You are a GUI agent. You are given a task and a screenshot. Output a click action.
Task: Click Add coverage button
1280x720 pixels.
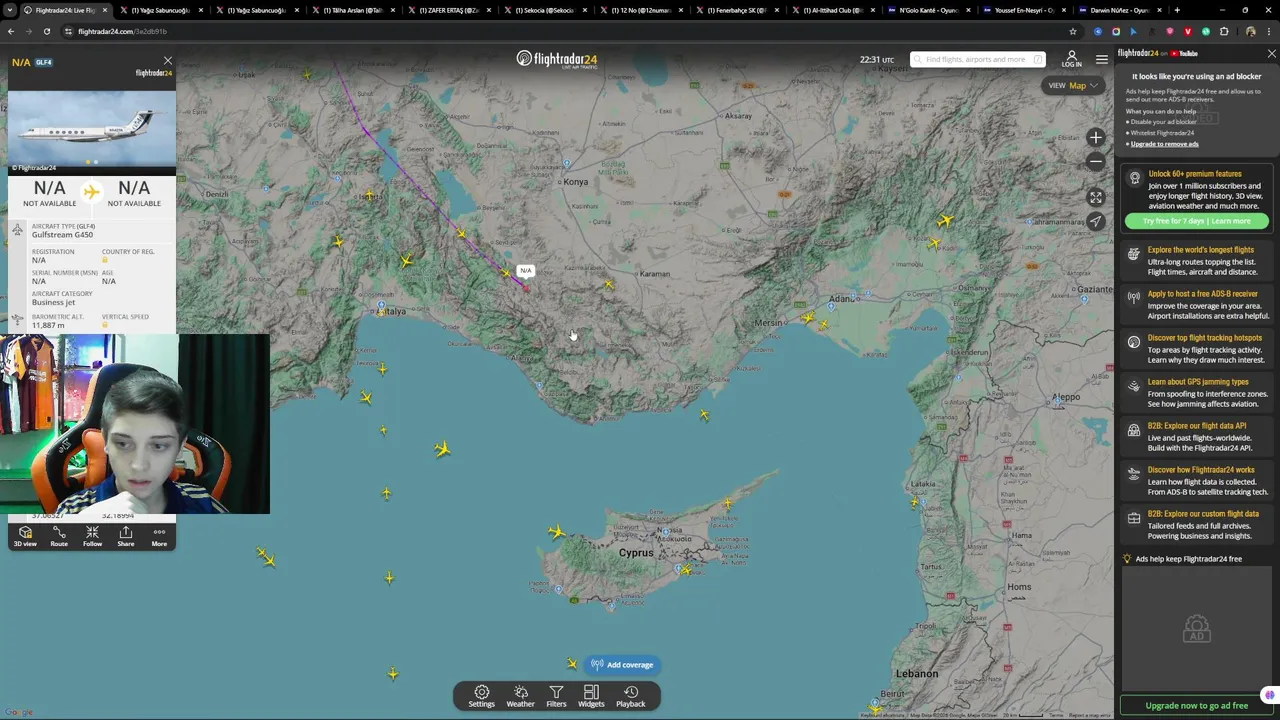point(621,665)
